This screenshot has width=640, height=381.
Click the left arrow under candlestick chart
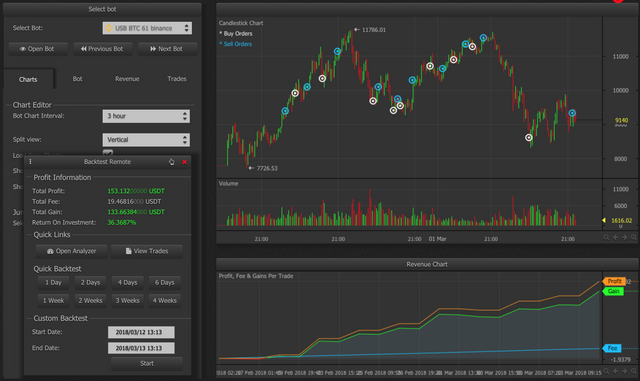[616, 237]
